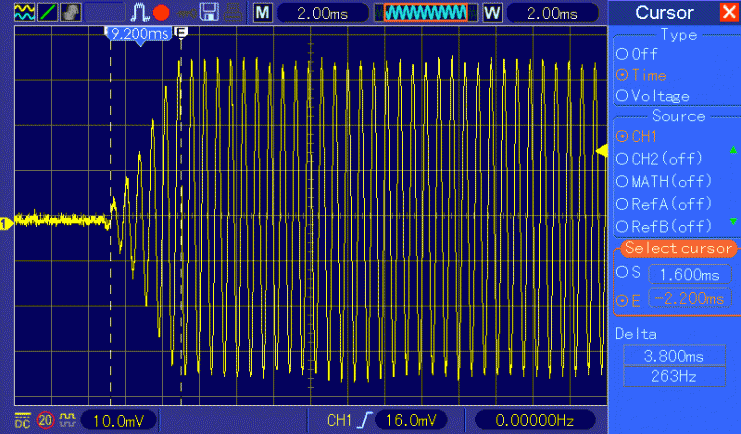Click the Select cursor button
Screen dimensions: 741x434
678,248
